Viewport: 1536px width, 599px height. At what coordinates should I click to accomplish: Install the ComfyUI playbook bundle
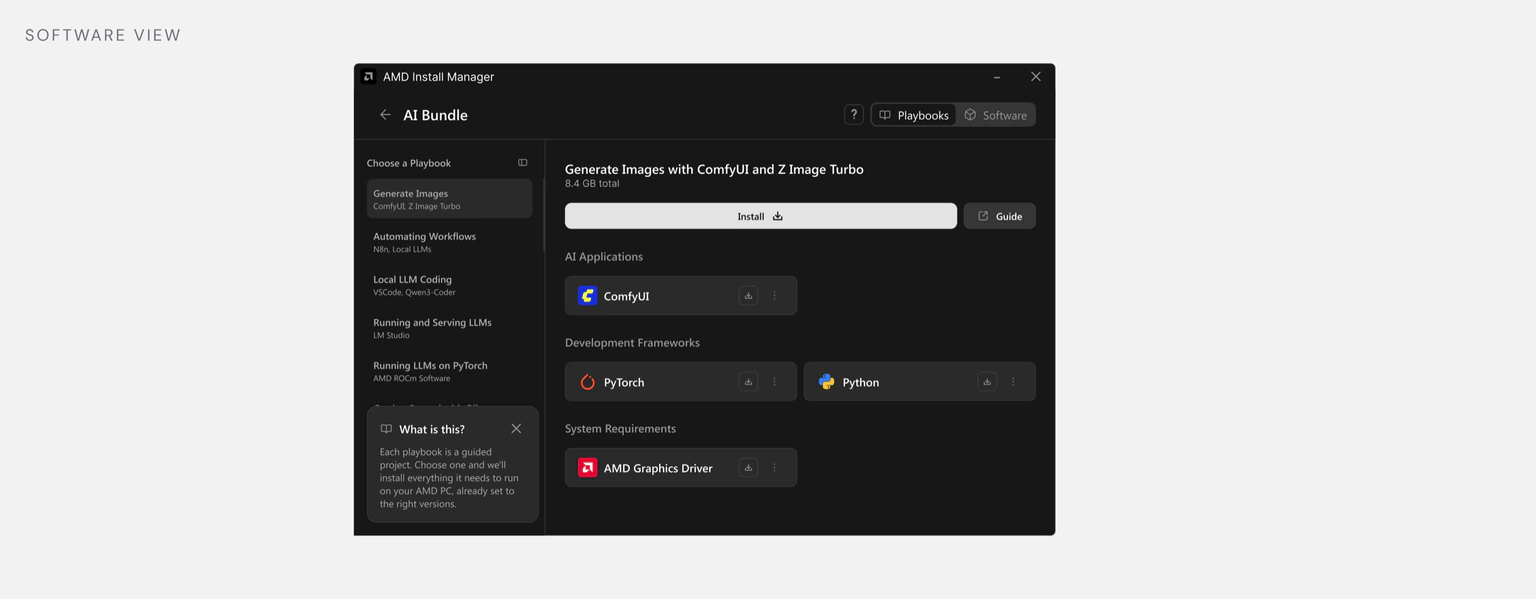click(x=761, y=216)
